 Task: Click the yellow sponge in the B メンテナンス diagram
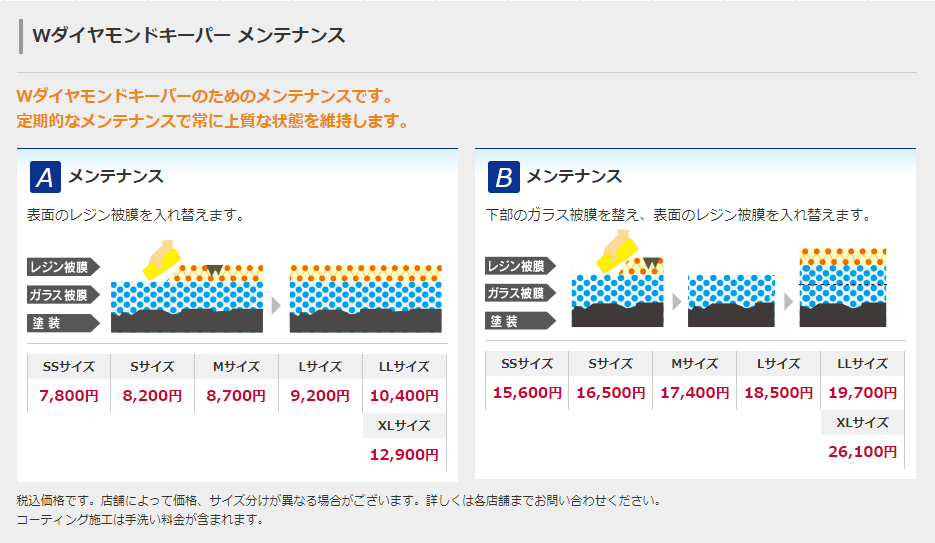tap(618, 251)
